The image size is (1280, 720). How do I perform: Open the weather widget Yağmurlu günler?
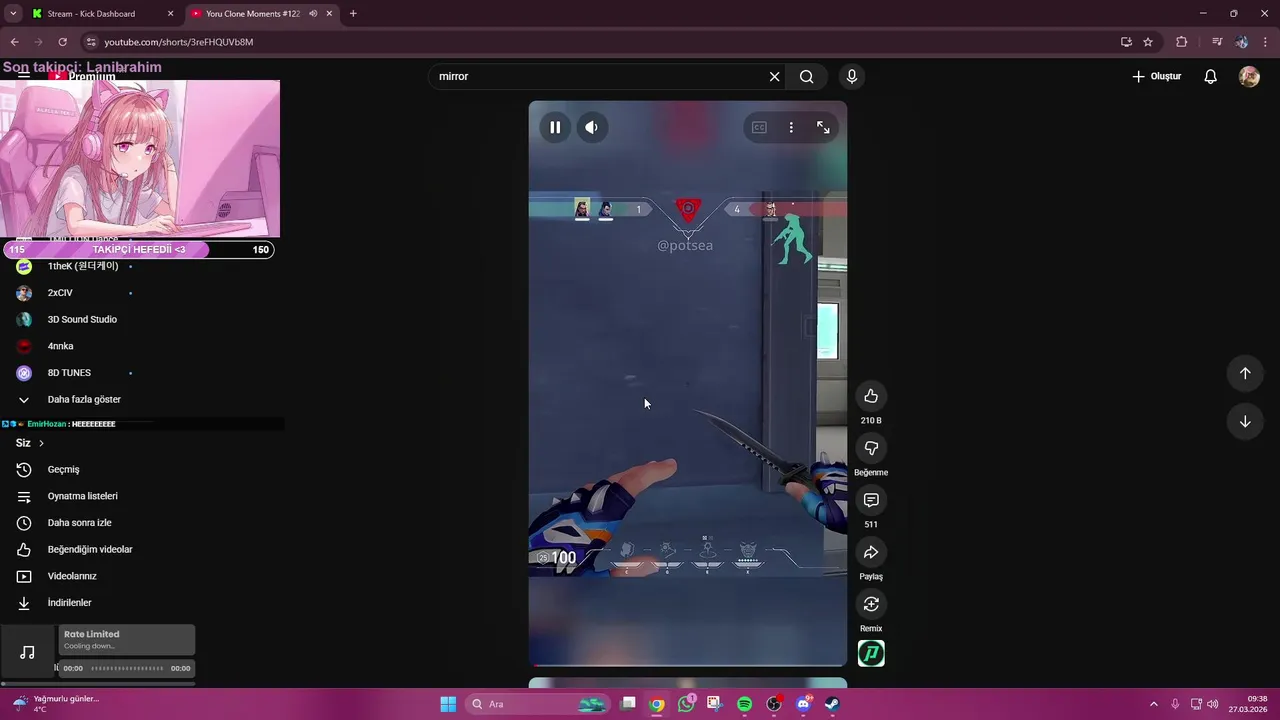55,704
